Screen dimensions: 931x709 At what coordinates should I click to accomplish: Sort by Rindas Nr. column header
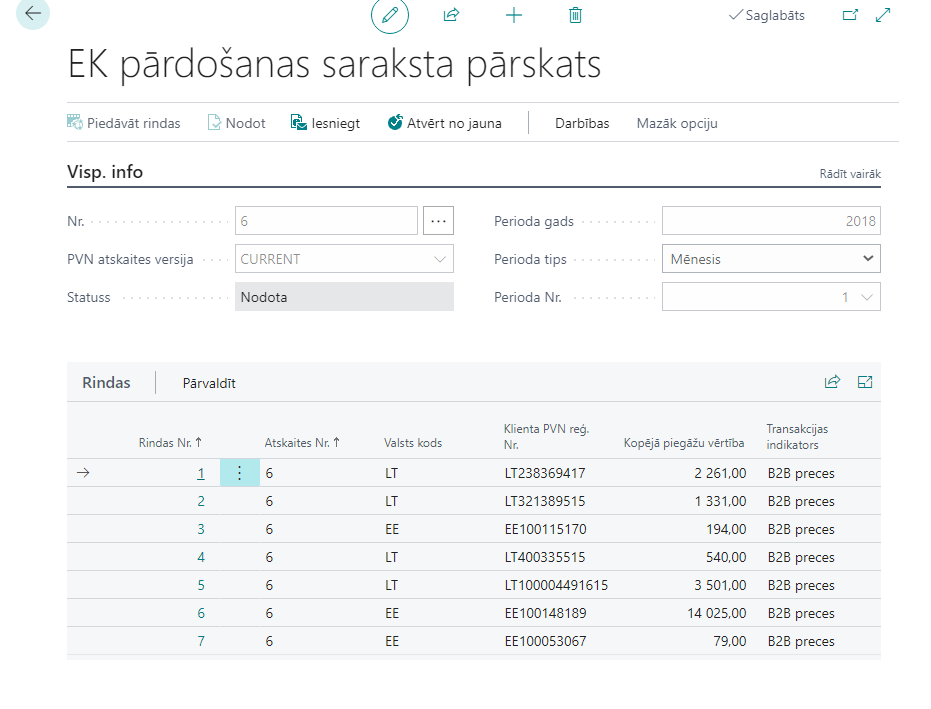tap(170, 442)
